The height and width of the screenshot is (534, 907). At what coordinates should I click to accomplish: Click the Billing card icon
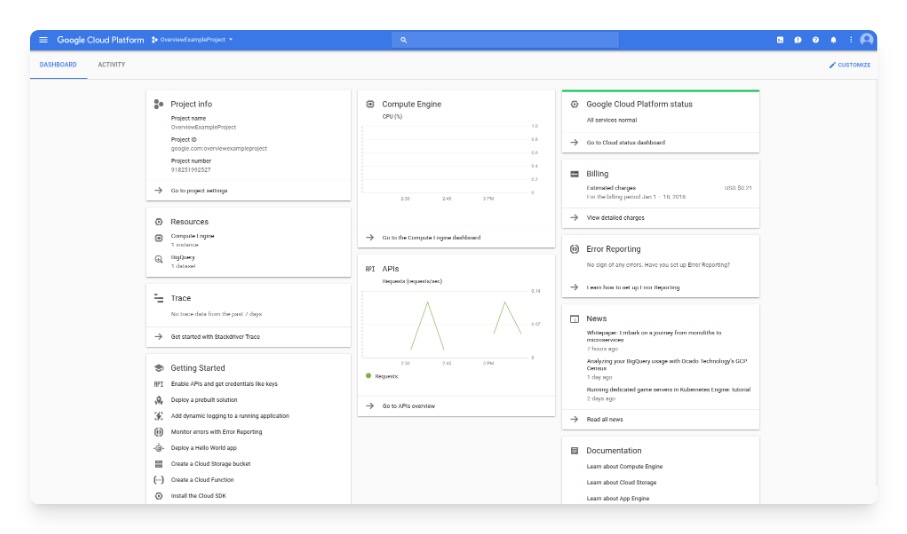pyautogui.click(x=574, y=174)
